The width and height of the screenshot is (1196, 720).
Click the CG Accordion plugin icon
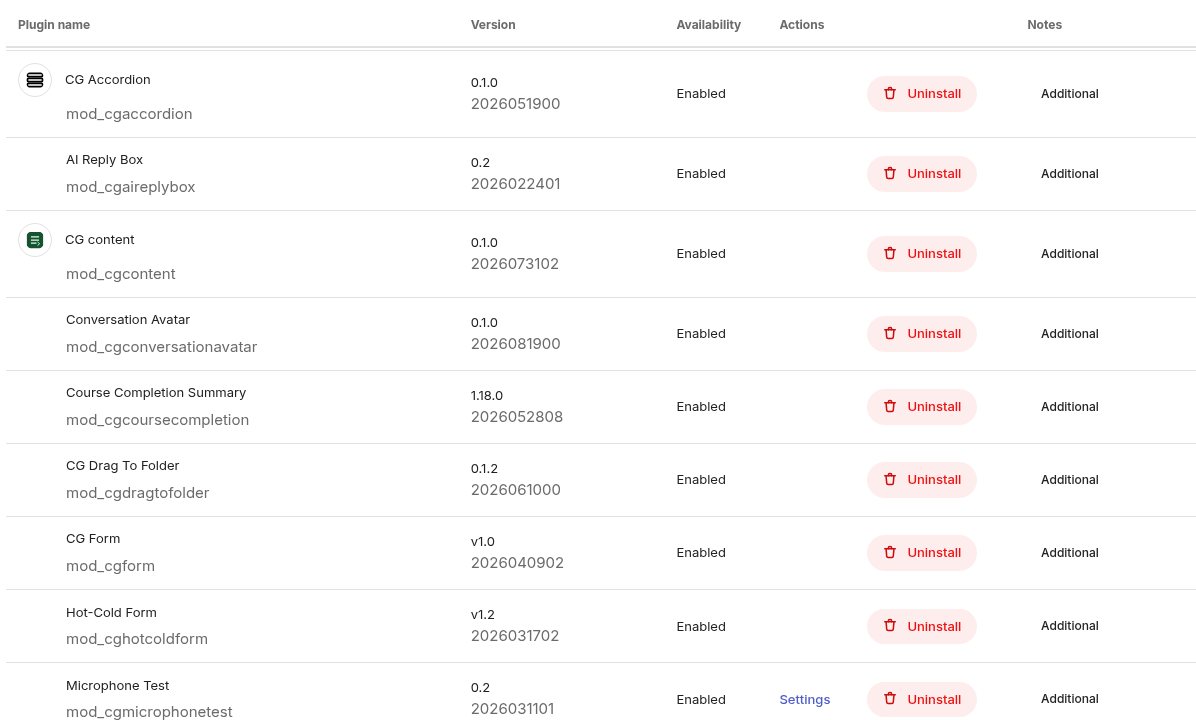[34, 80]
